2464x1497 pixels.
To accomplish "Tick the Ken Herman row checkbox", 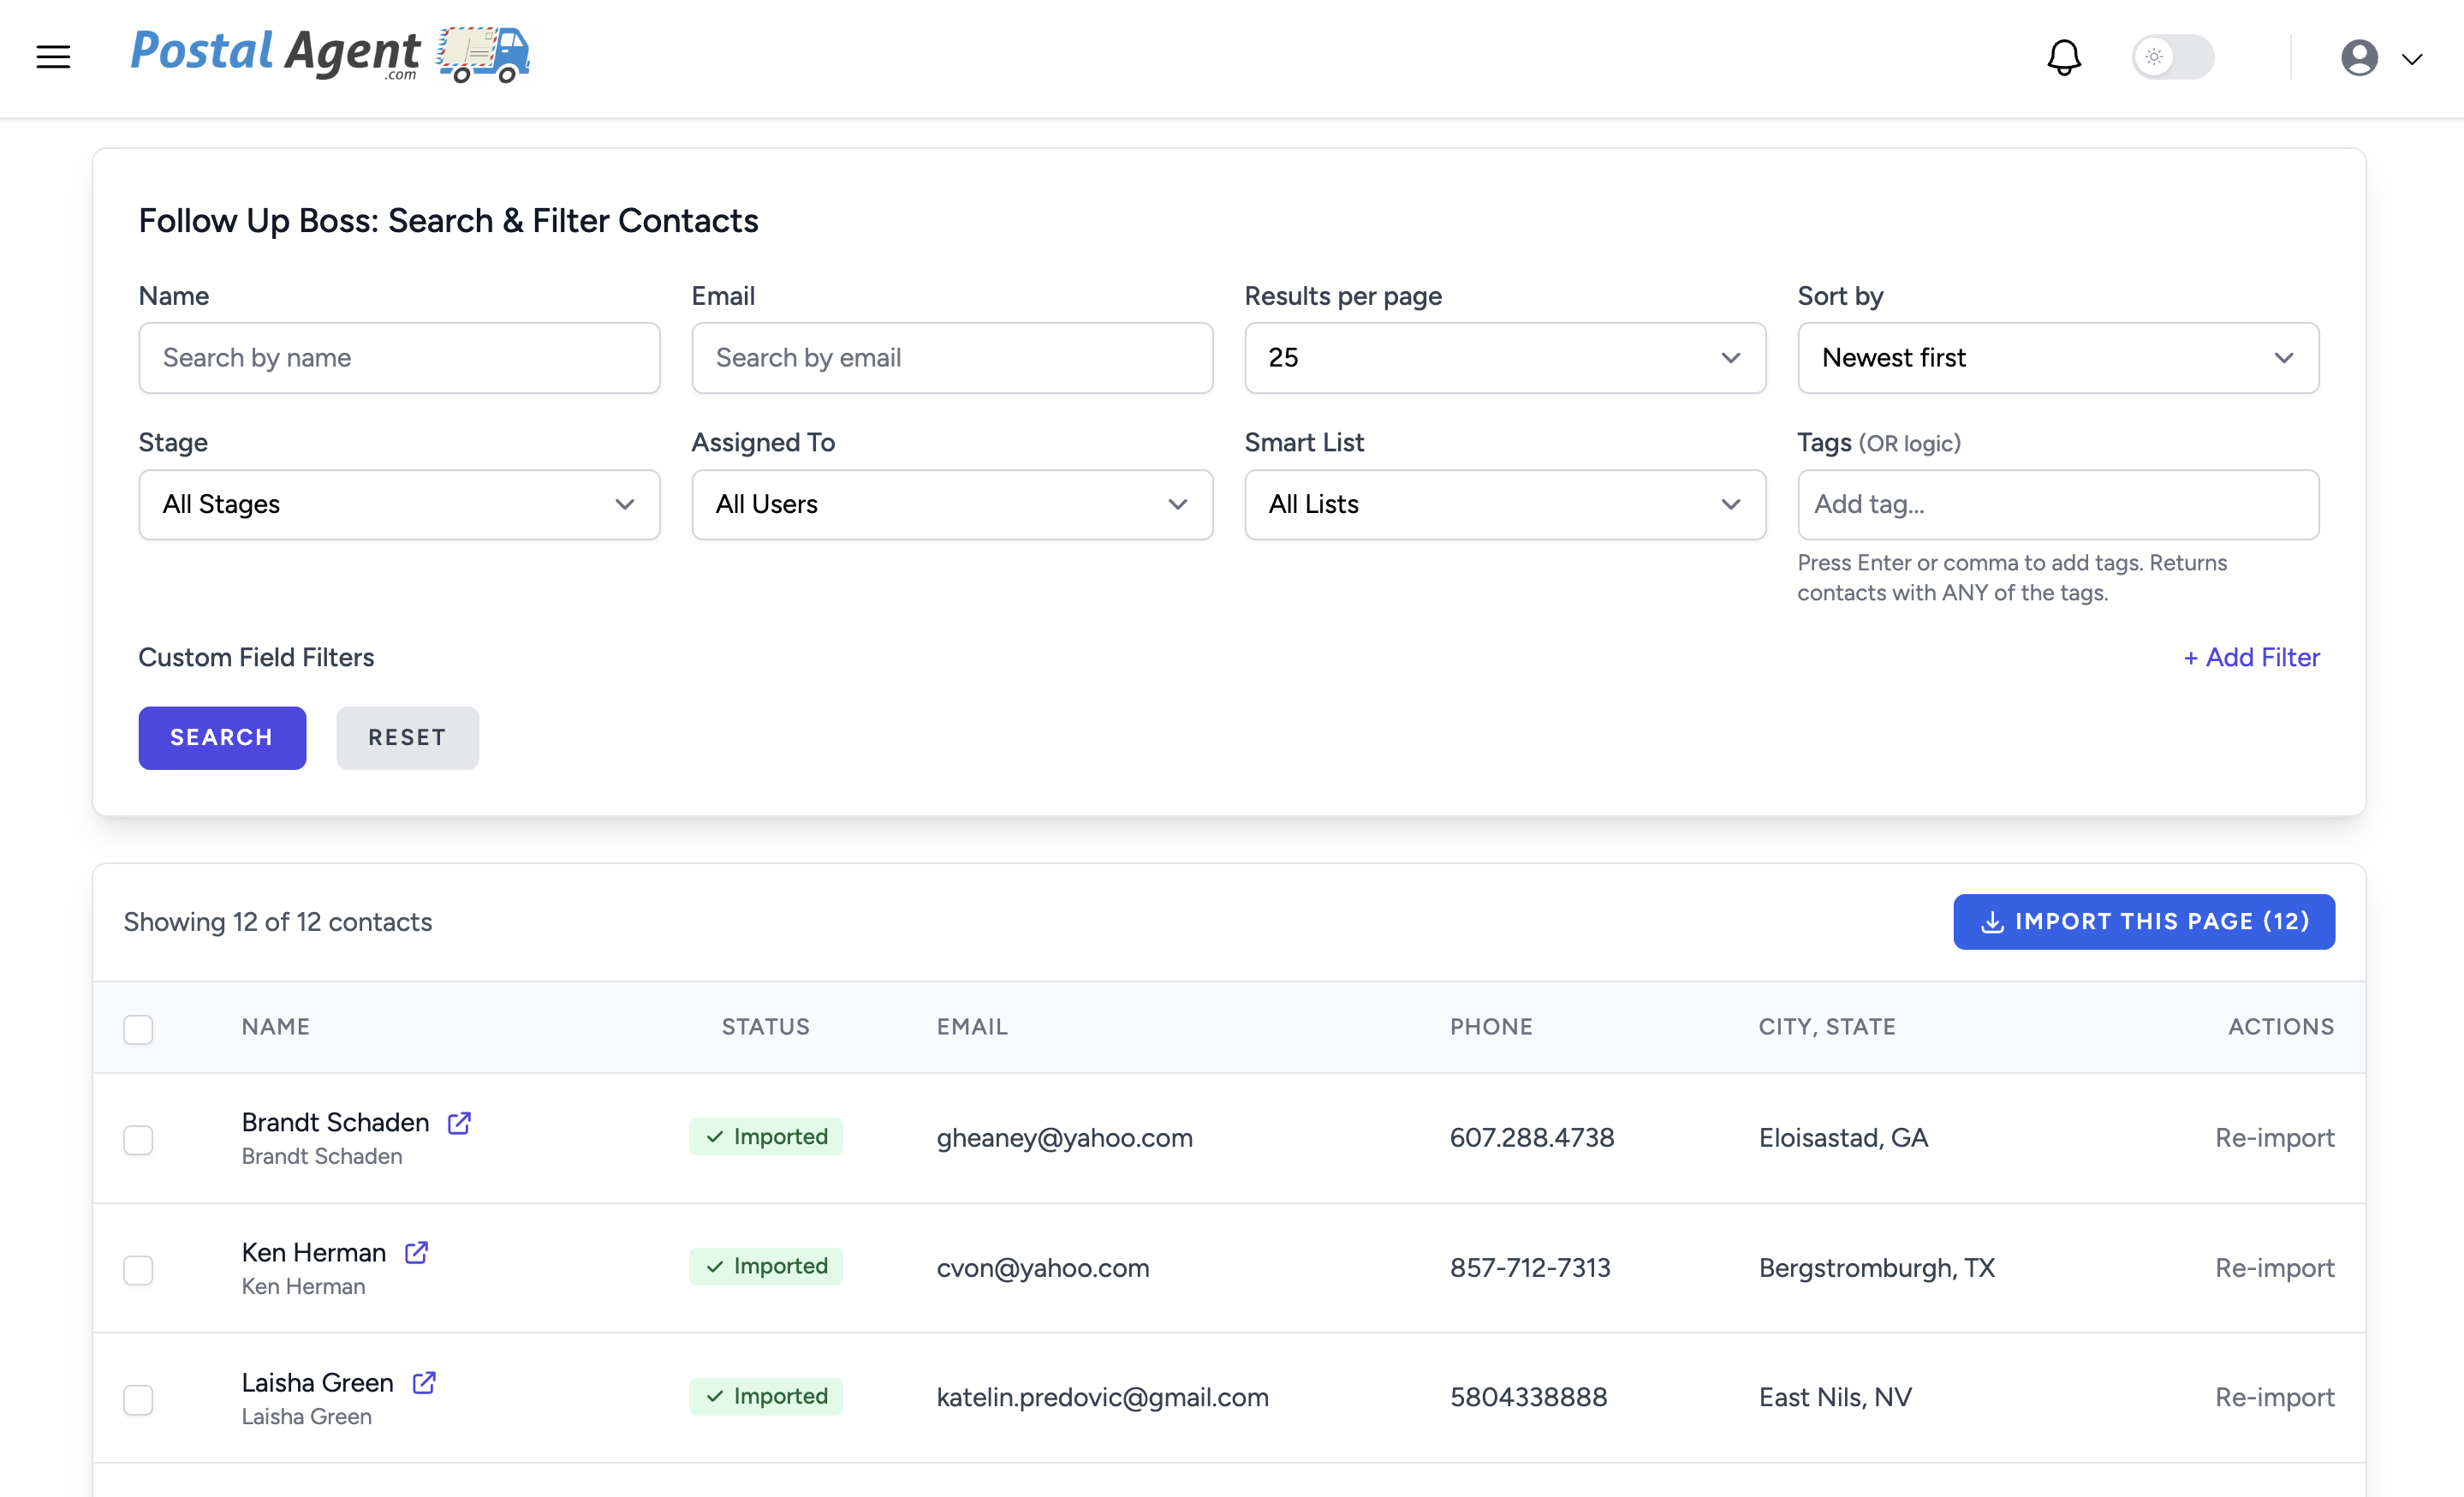I will pos(138,1270).
